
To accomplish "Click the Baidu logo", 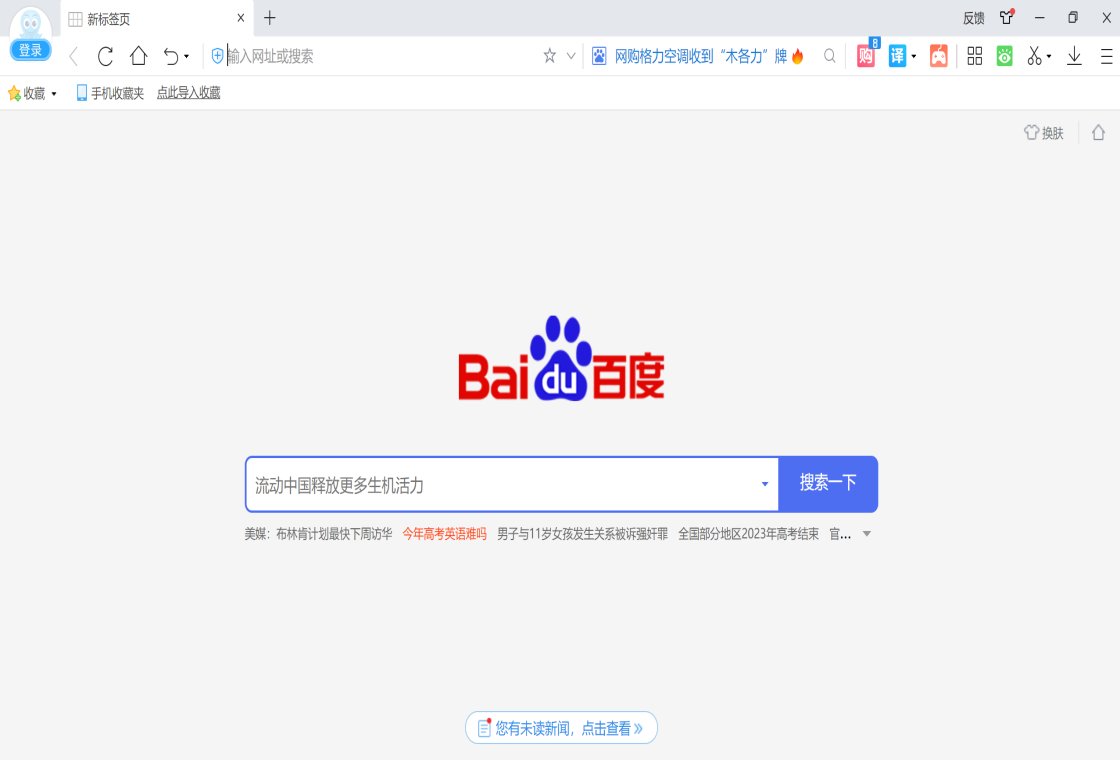I will (x=561, y=359).
